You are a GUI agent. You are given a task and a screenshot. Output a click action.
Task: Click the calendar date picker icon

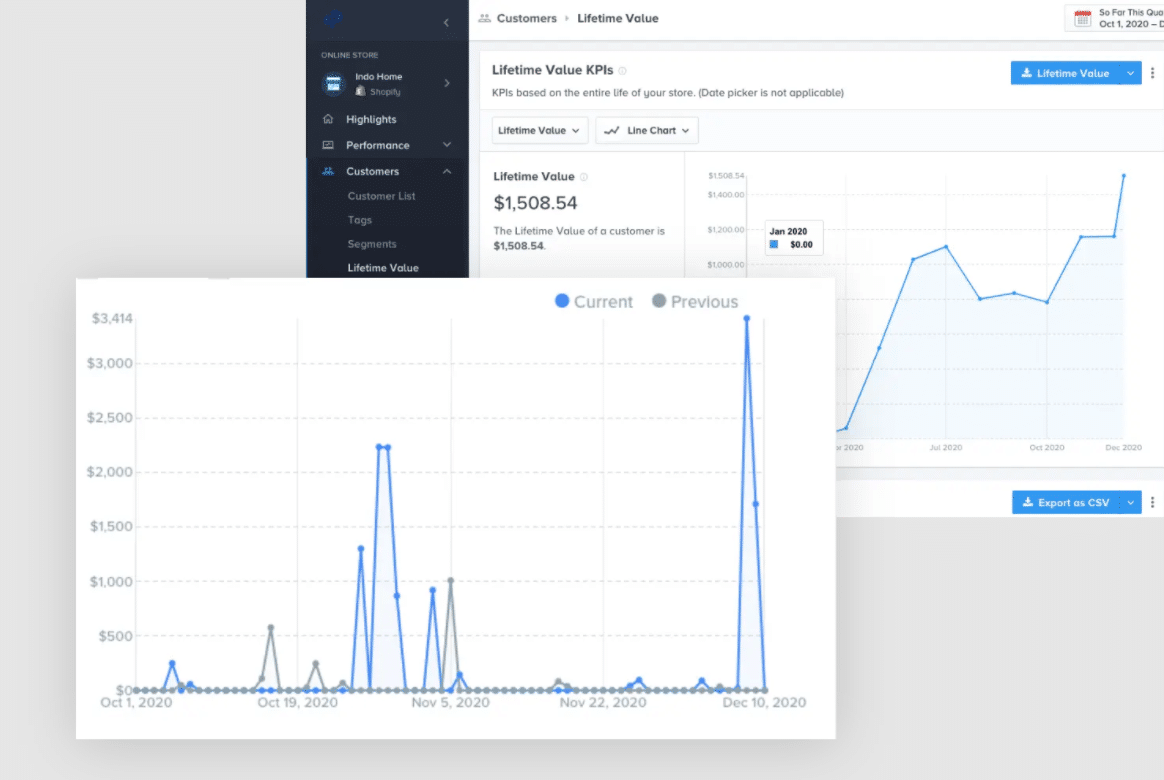coord(1082,18)
